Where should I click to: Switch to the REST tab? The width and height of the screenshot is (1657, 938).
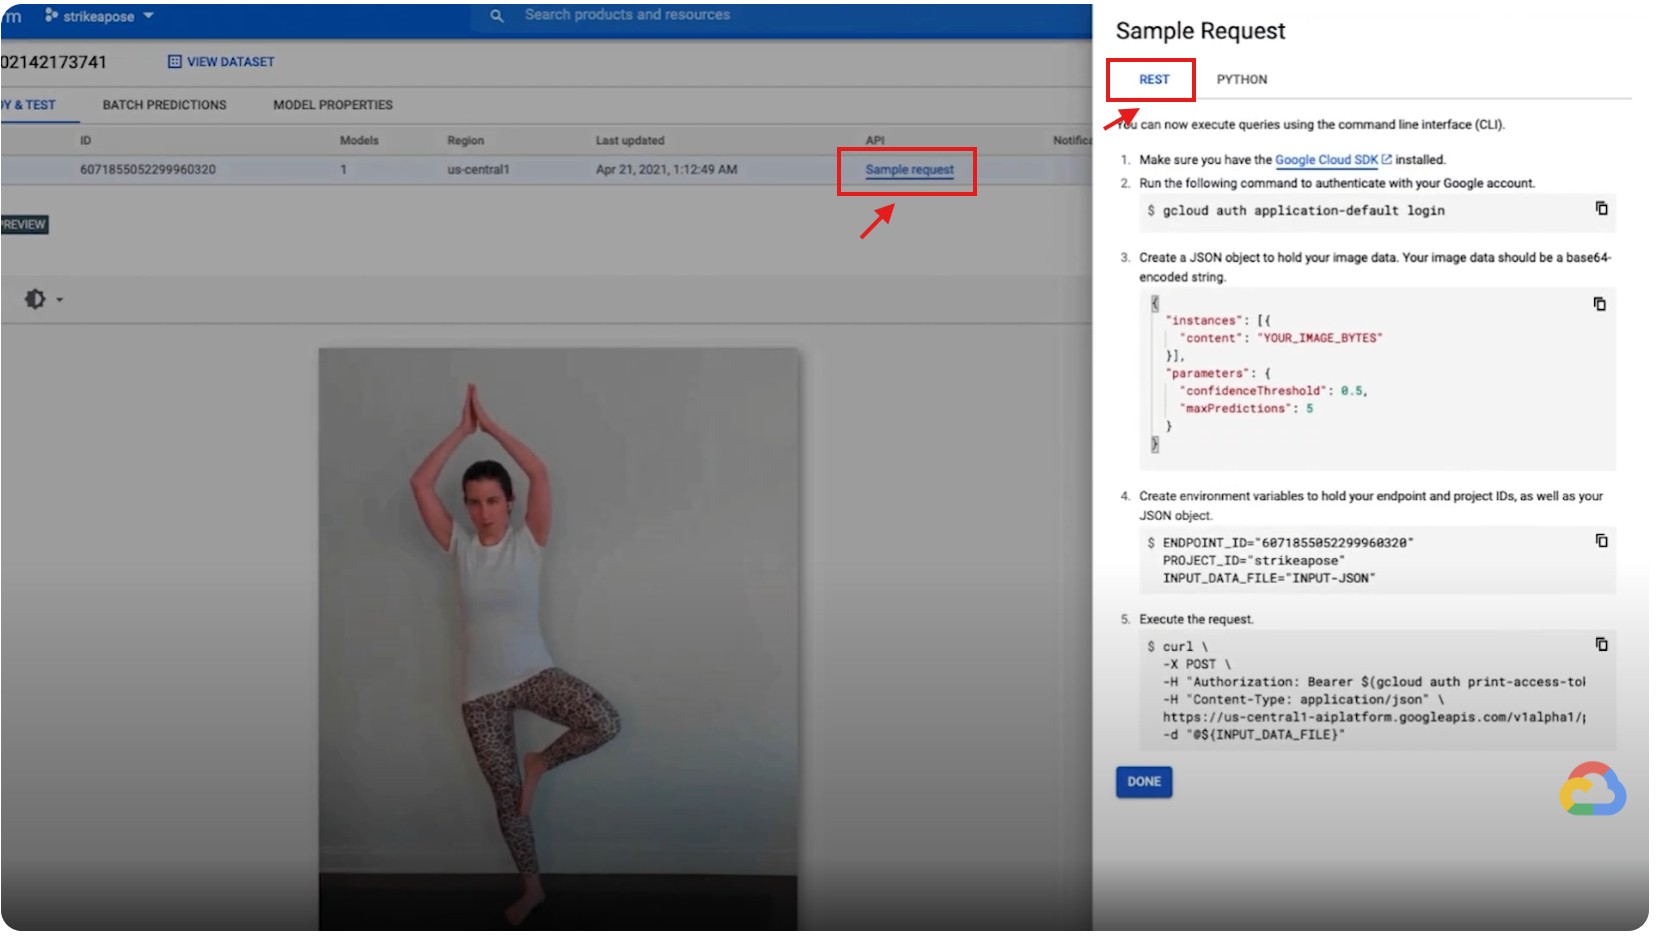[1153, 80]
